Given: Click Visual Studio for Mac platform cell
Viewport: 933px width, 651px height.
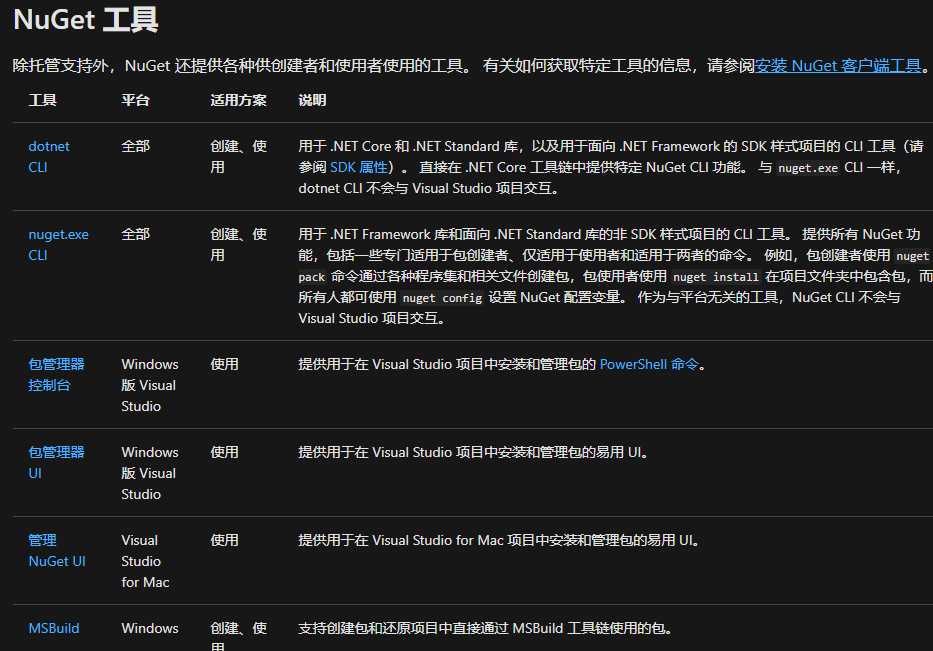Looking at the screenshot, I should point(145,561).
